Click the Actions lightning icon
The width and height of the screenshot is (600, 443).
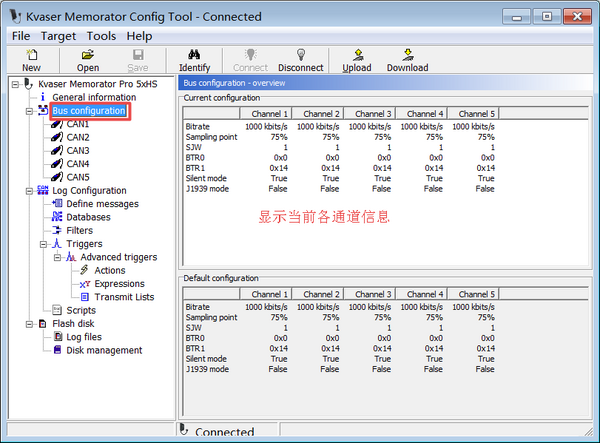pos(85,270)
